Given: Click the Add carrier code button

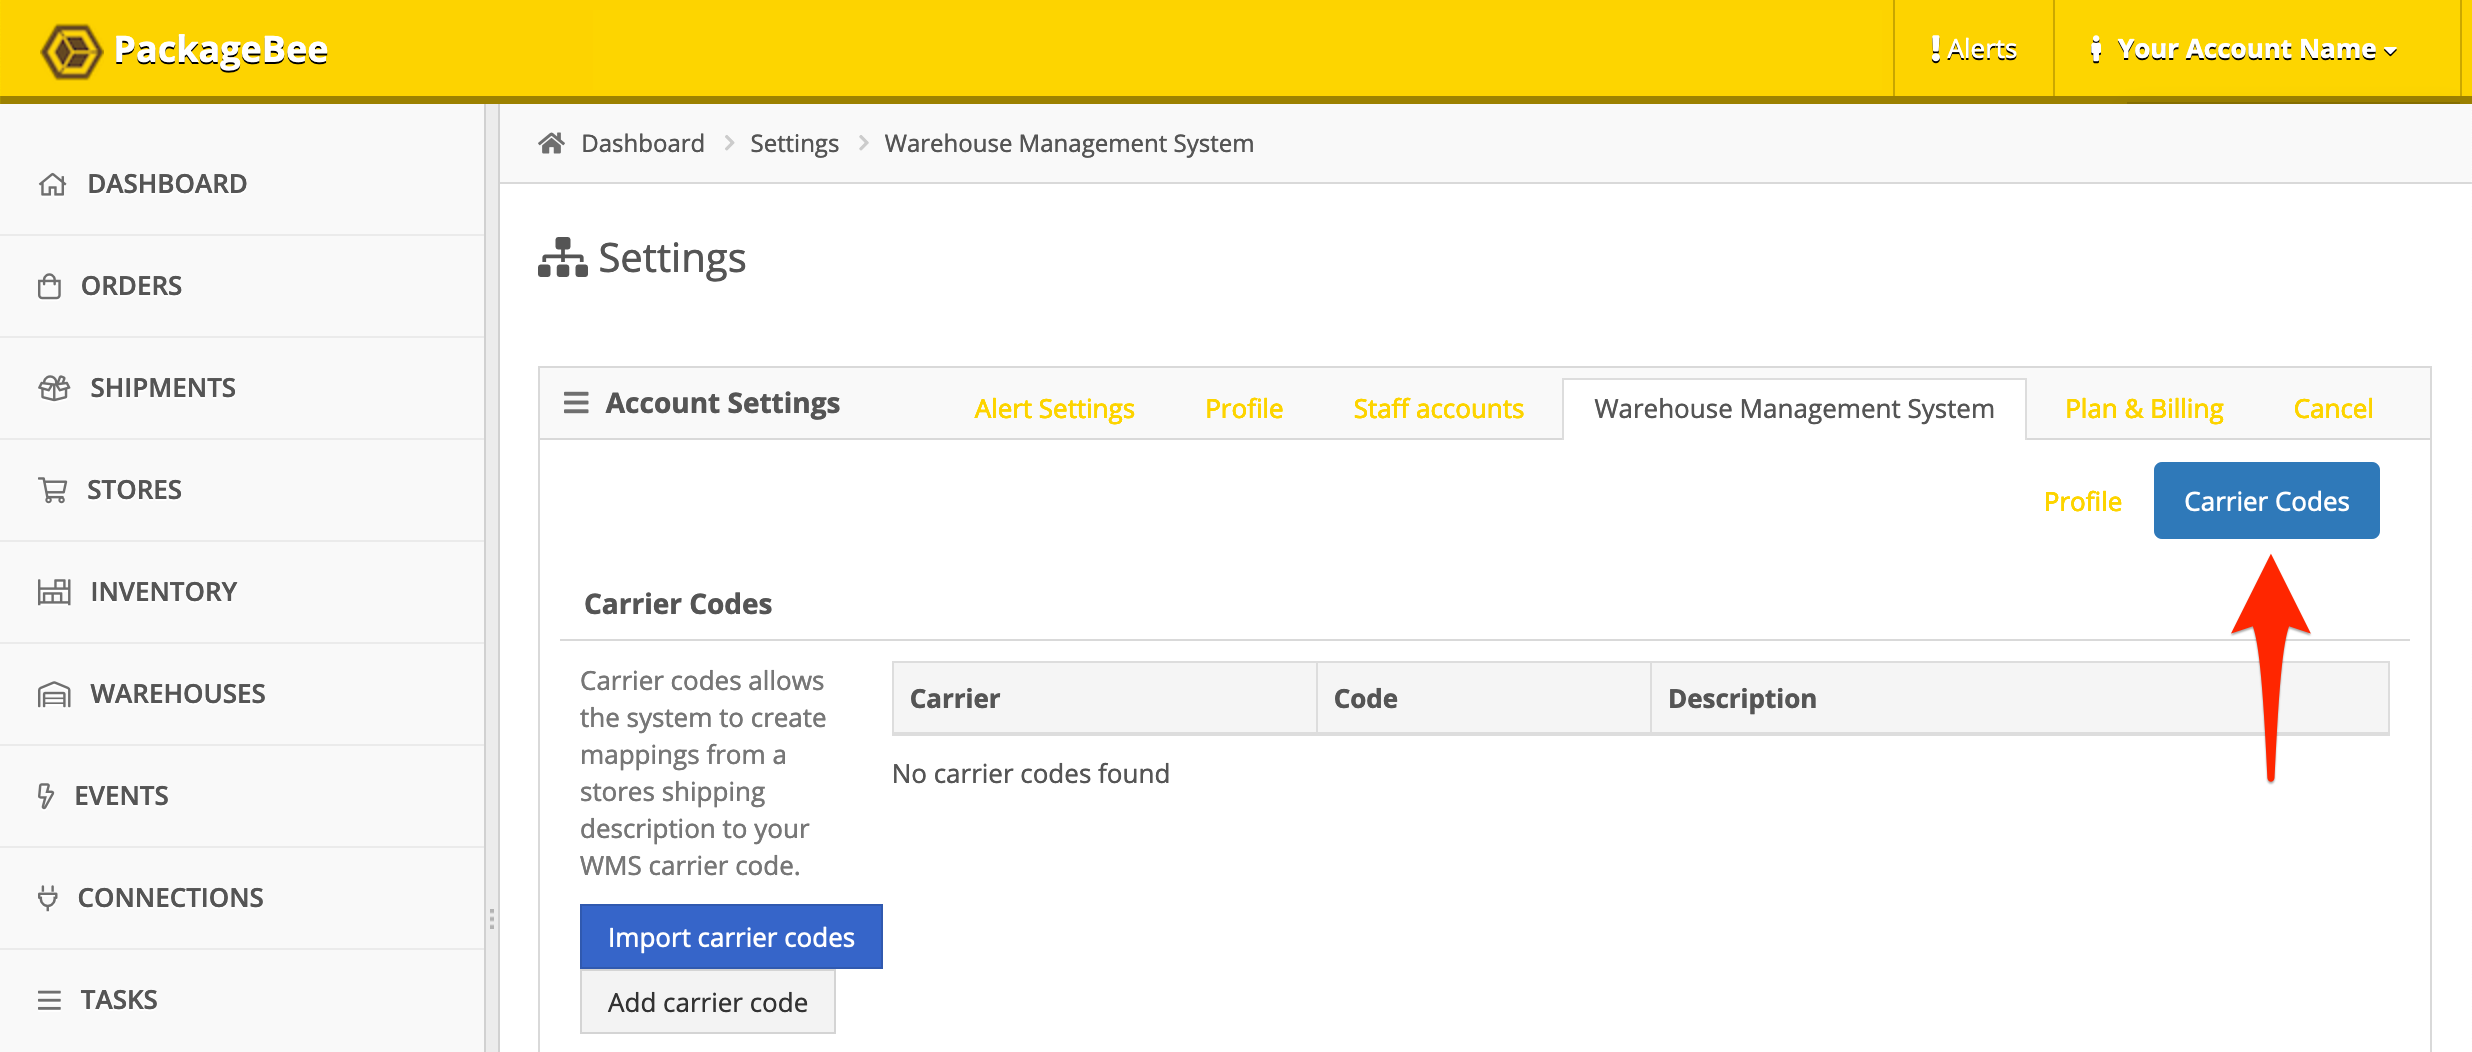Looking at the screenshot, I should (x=708, y=1002).
